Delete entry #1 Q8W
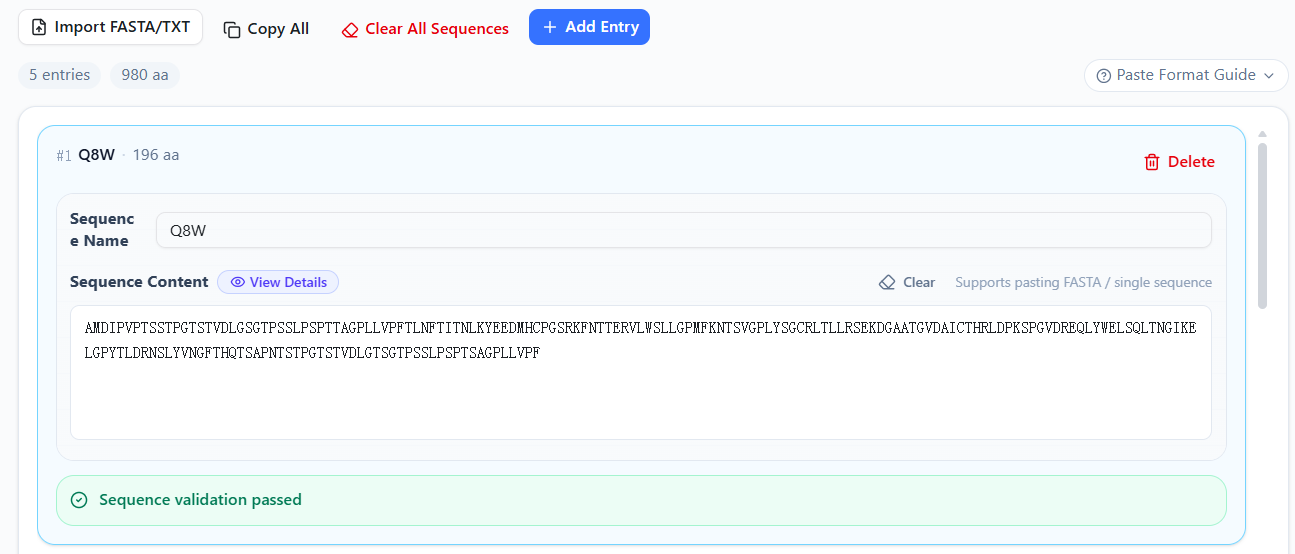This screenshot has height=554, width=1295. (x=1180, y=162)
